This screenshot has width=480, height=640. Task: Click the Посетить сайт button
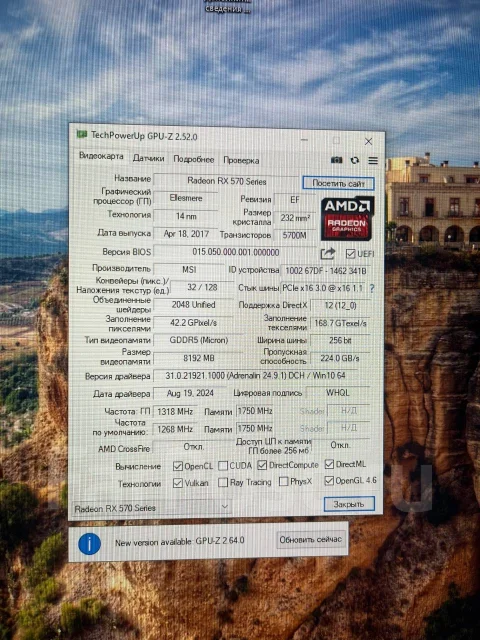338,183
